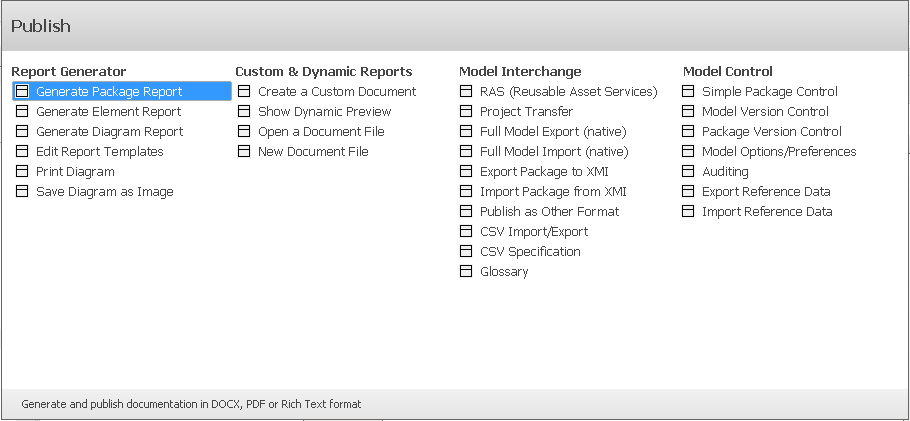Open Edit Report Templates
Image resolution: width=910 pixels, height=421 pixels.
coord(99,151)
